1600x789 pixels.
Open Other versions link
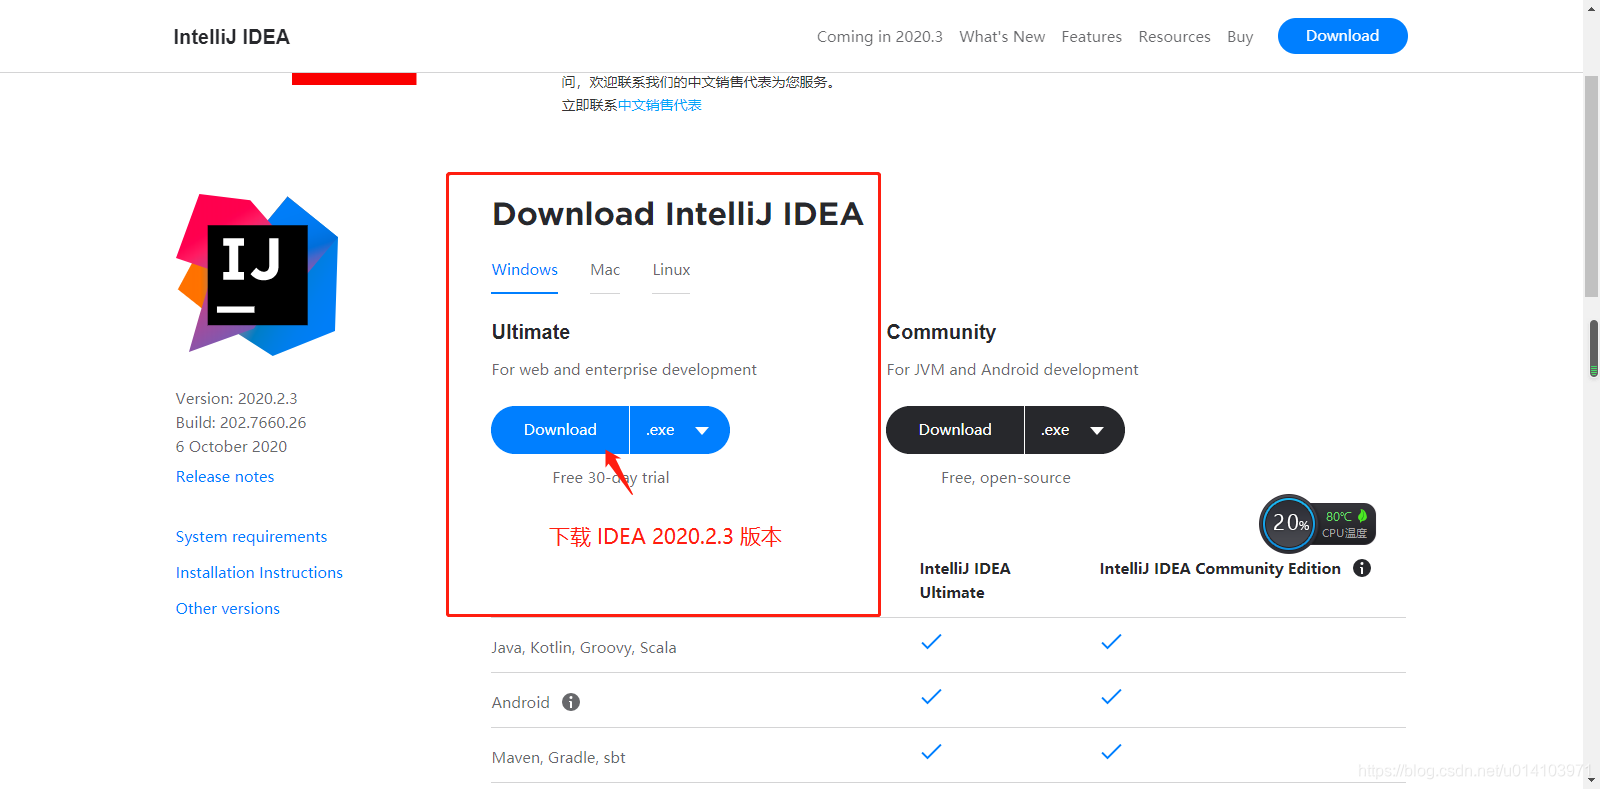(228, 609)
